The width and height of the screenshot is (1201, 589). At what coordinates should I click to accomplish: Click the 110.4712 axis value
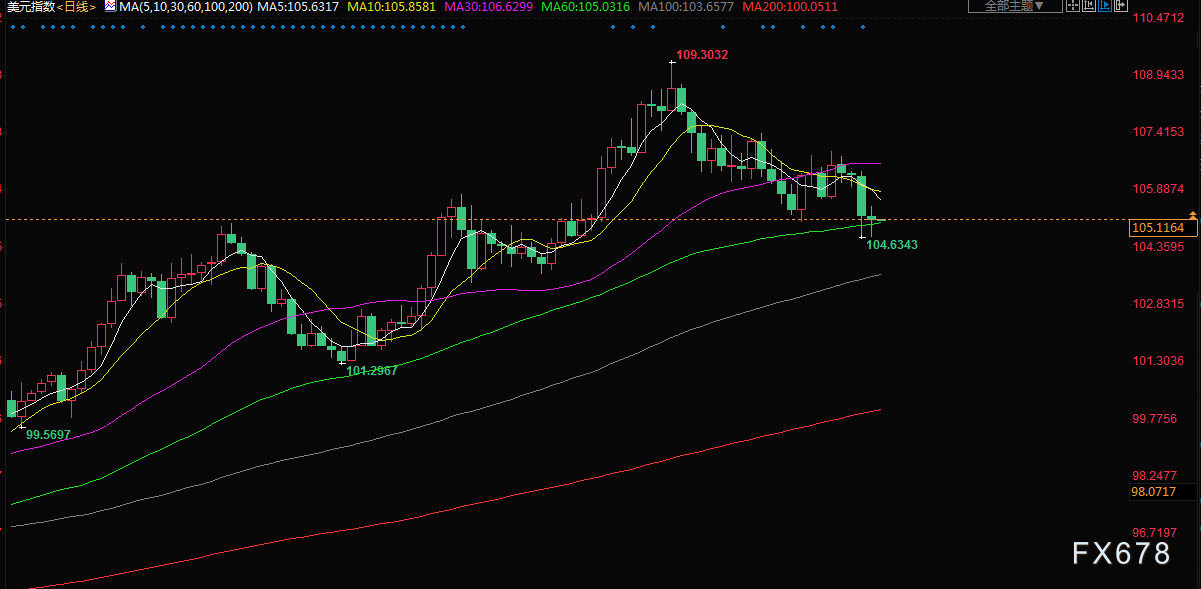pyautogui.click(x=1158, y=18)
